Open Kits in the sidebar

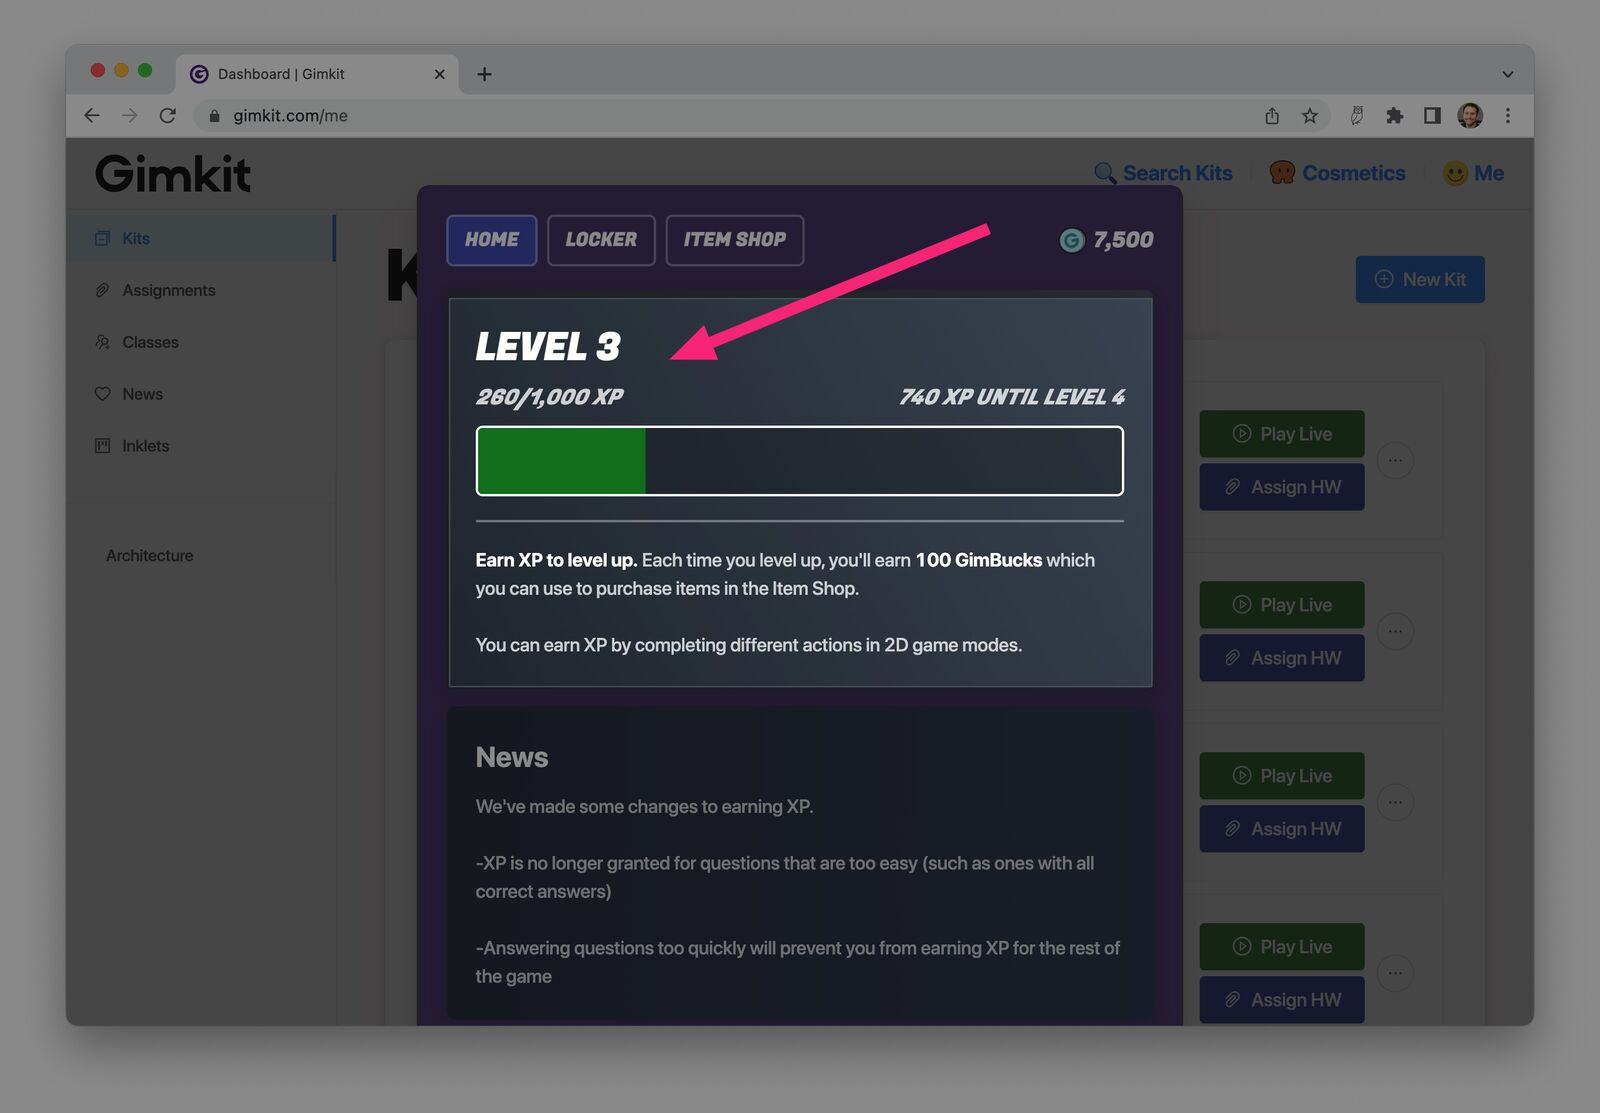200,238
